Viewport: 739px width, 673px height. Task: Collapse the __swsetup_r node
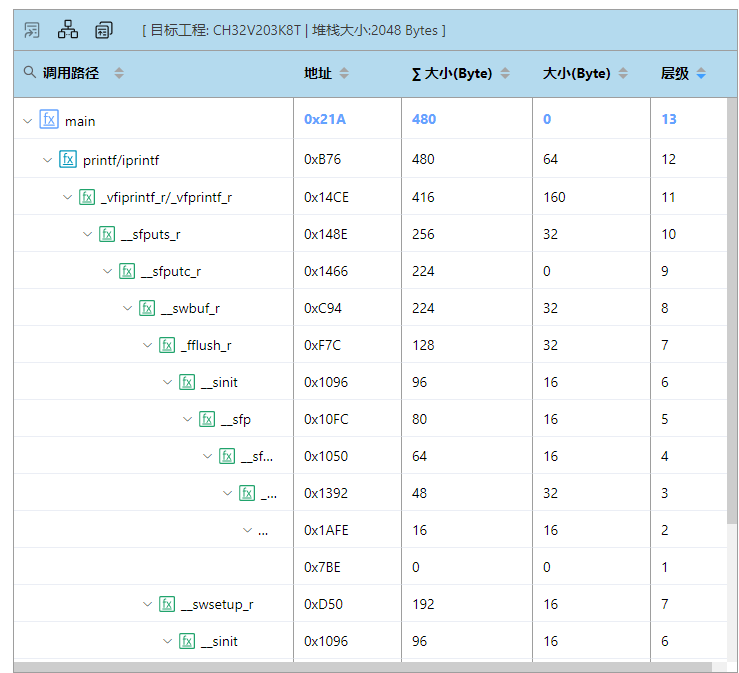coord(148,604)
